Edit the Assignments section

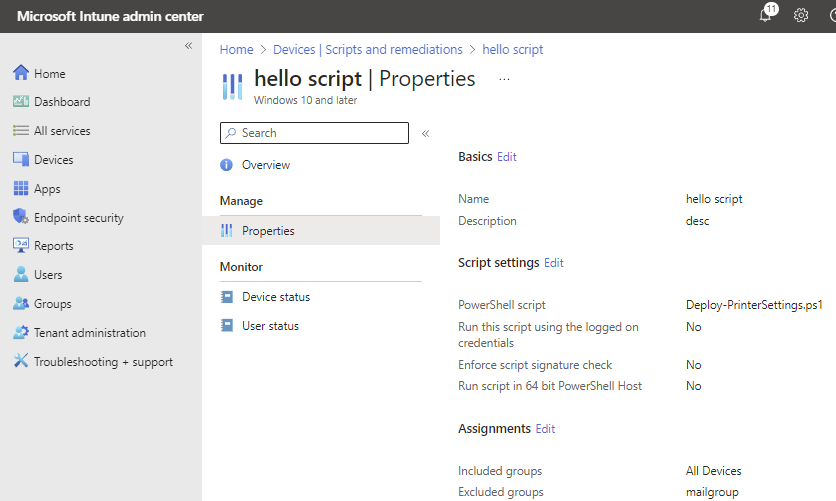point(545,429)
